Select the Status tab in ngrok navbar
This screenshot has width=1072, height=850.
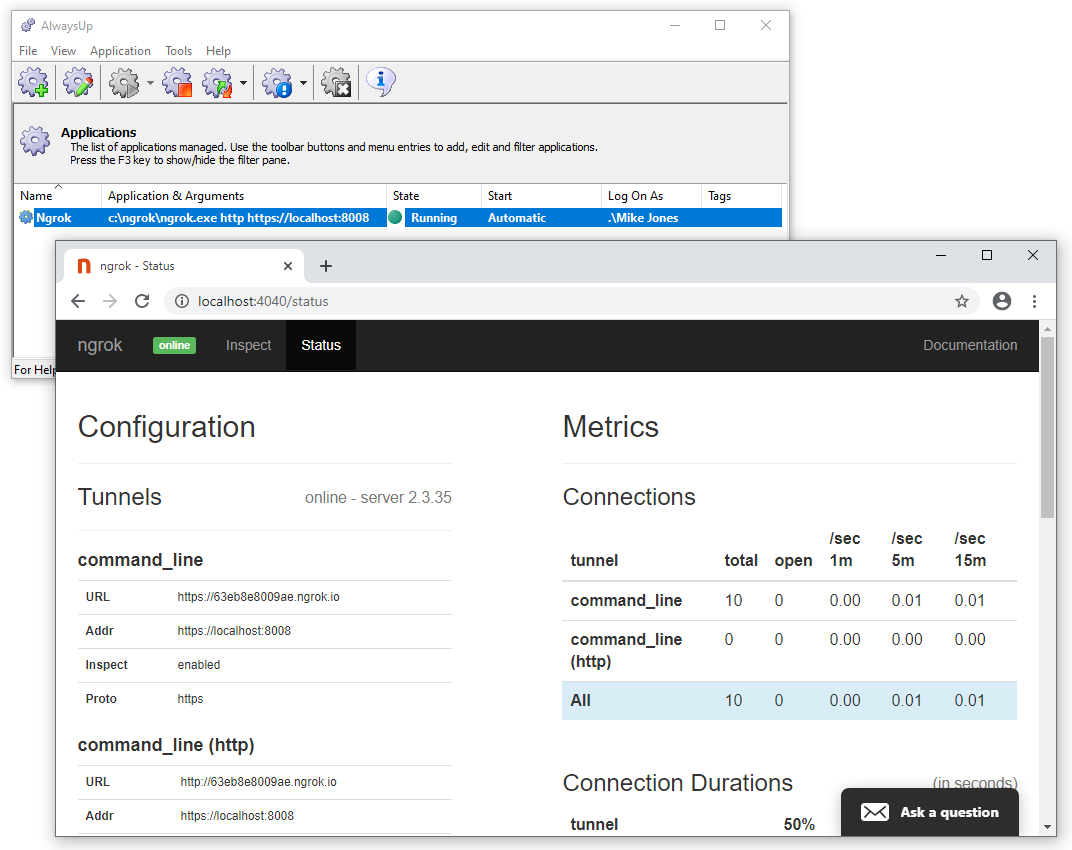pyautogui.click(x=321, y=345)
